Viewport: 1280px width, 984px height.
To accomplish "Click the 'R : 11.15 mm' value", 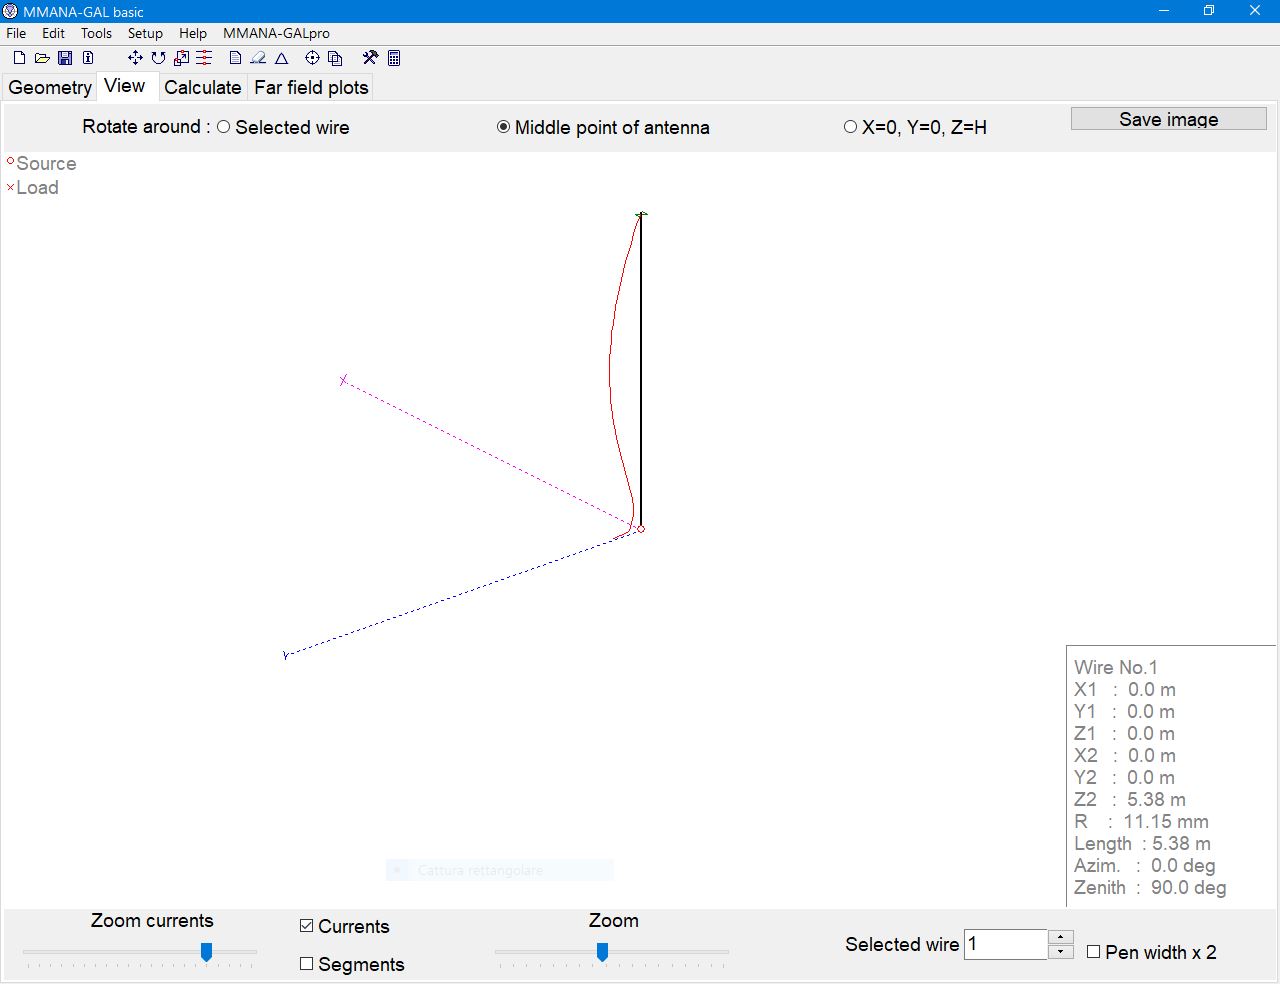I will point(1141,821).
